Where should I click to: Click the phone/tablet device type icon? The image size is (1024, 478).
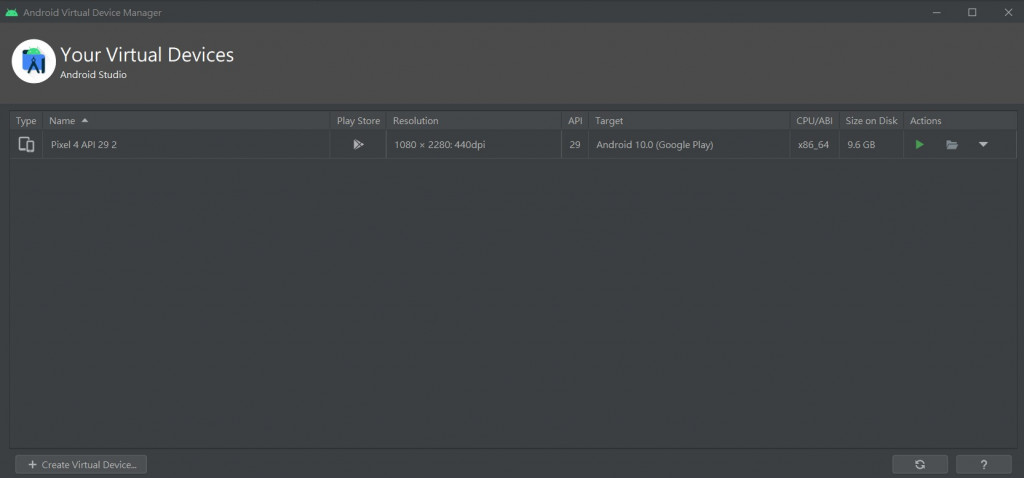point(26,144)
